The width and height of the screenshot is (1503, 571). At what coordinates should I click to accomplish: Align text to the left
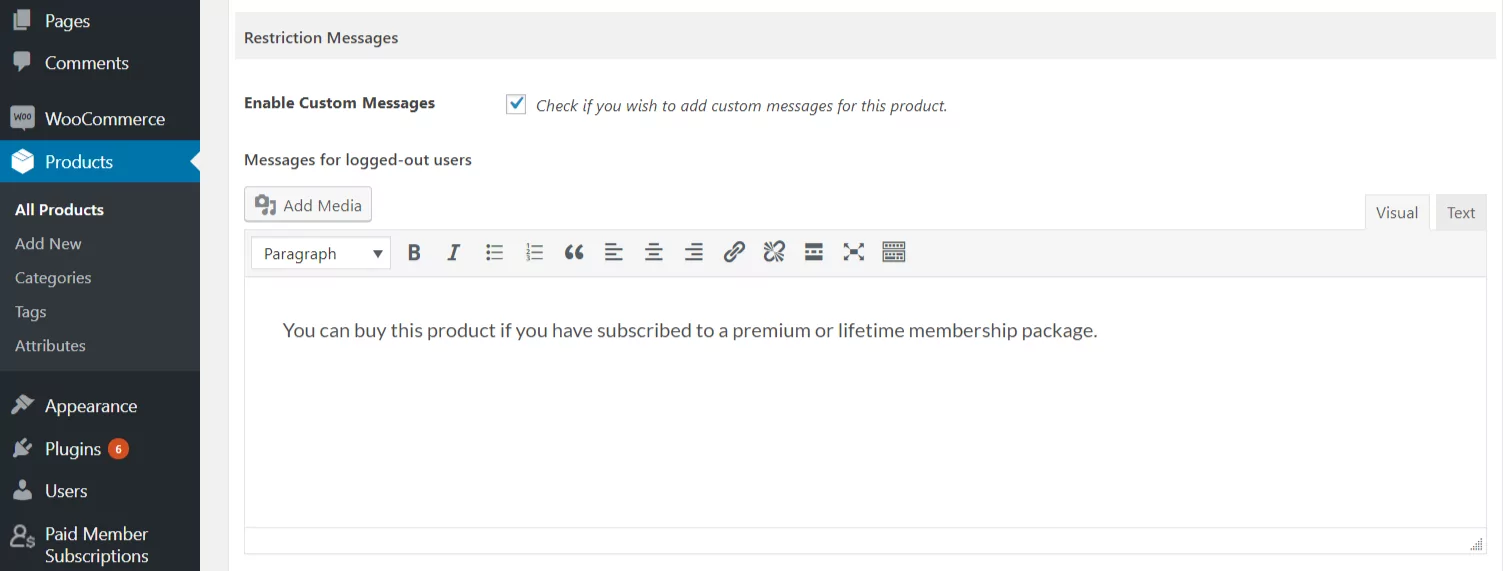coord(614,253)
